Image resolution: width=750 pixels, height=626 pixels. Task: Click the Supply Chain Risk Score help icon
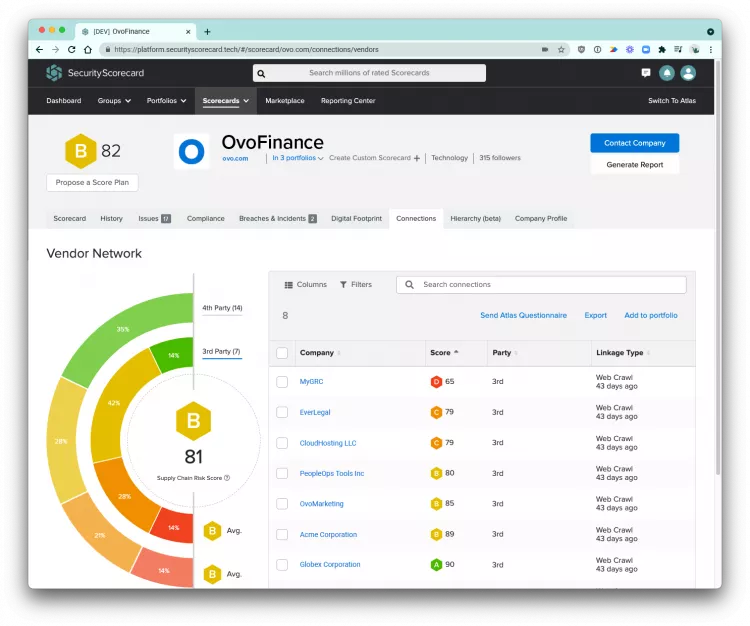(x=227, y=478)
